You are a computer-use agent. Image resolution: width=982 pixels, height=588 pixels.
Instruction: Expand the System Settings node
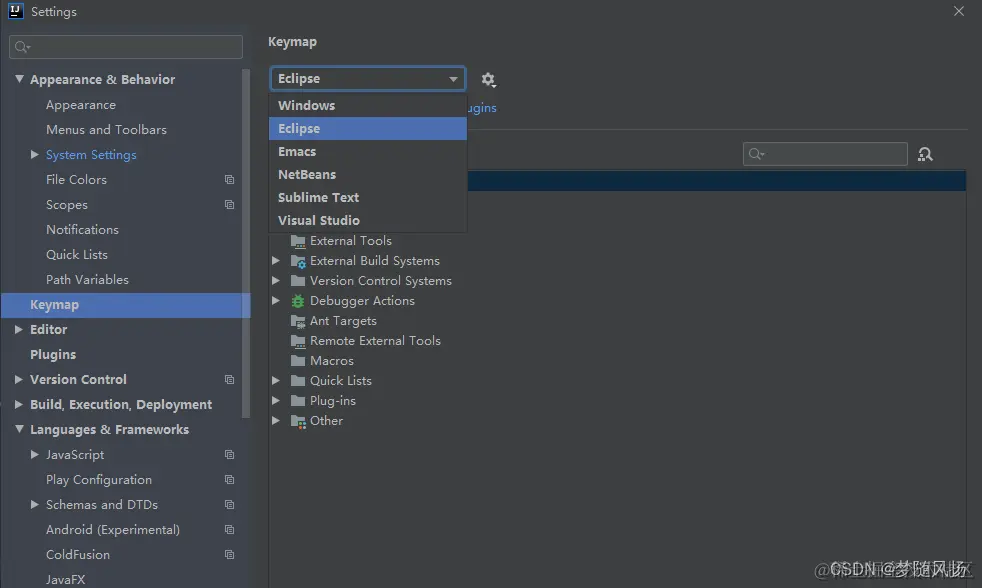pos(34,154)
